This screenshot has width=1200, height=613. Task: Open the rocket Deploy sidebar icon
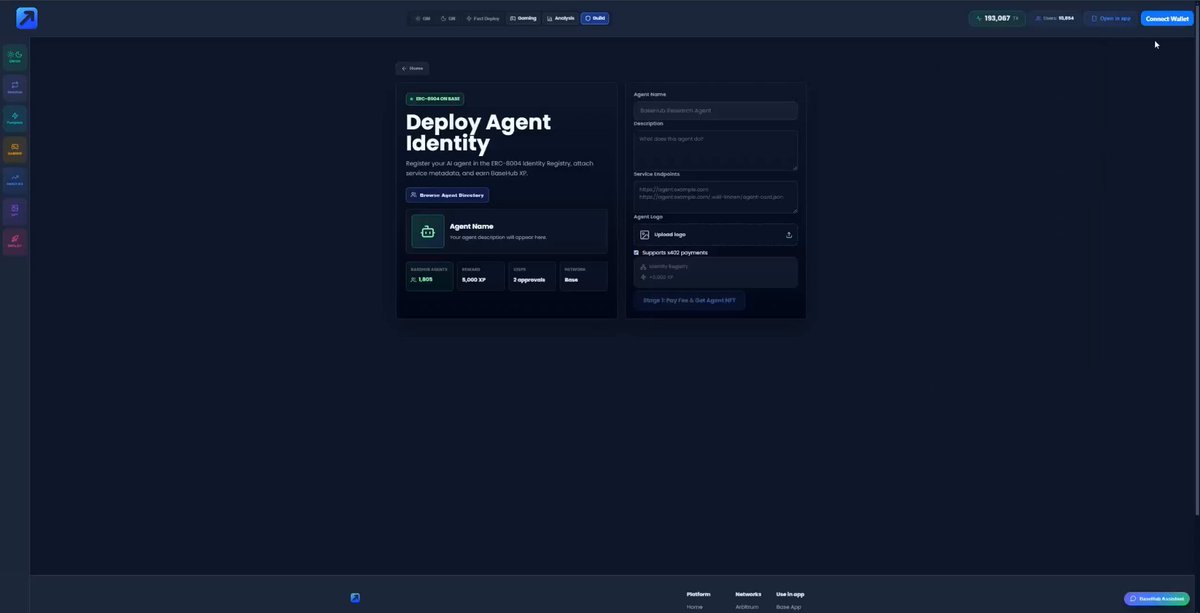tap(15, 241)
